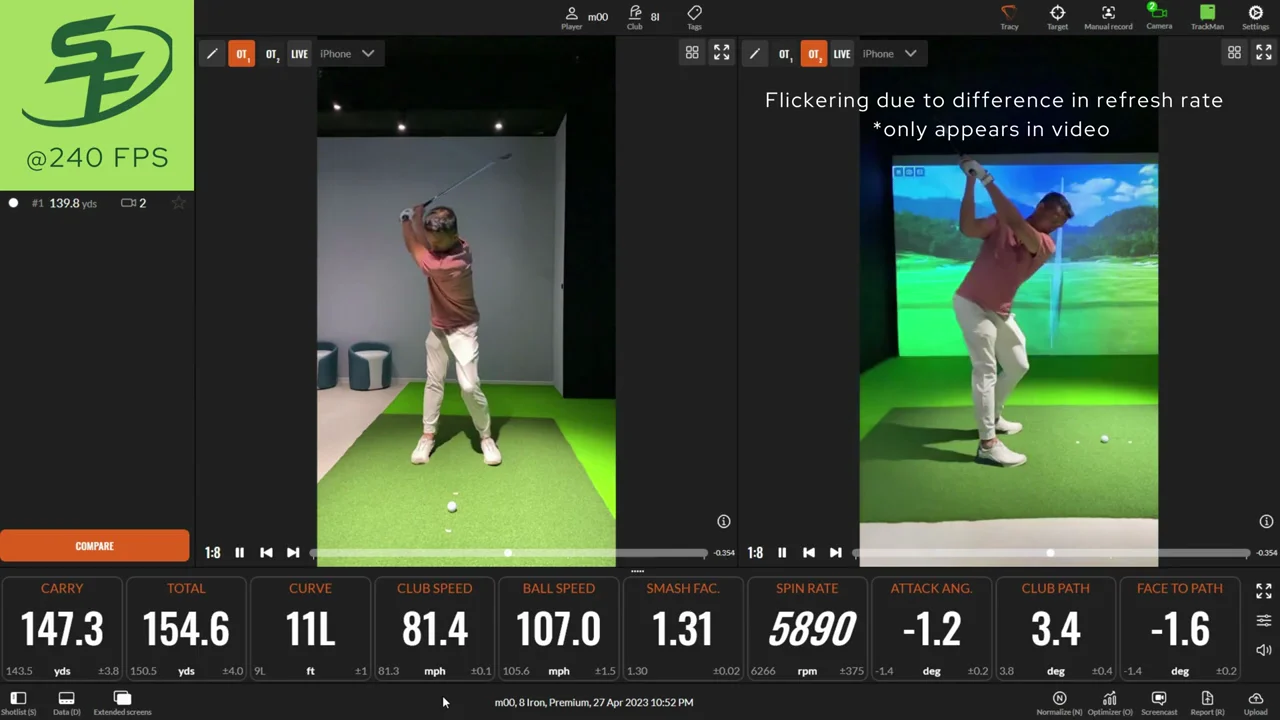Open Extended screens tab
The width and height of the screenshot is (1280, 720).
[x=122, y=703]
